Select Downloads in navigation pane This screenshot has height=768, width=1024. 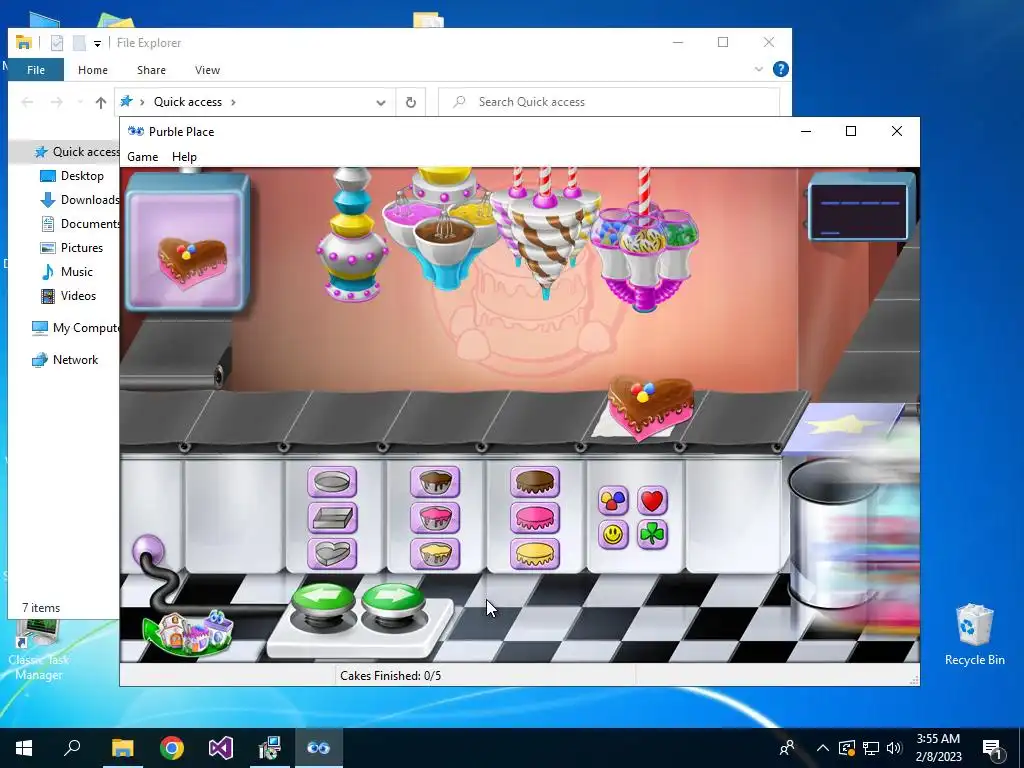point(80,200)
